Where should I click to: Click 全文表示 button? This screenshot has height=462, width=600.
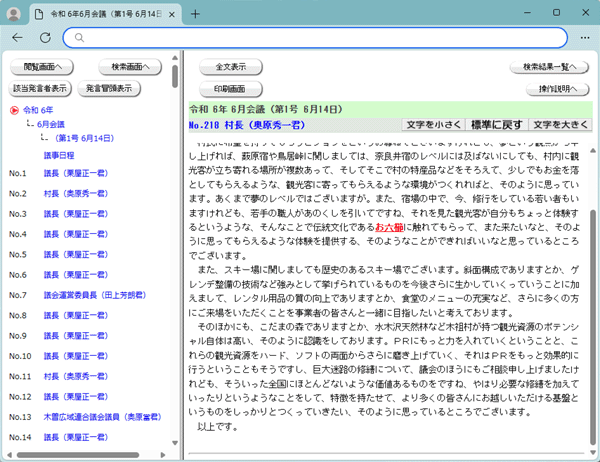pos(231,67)
